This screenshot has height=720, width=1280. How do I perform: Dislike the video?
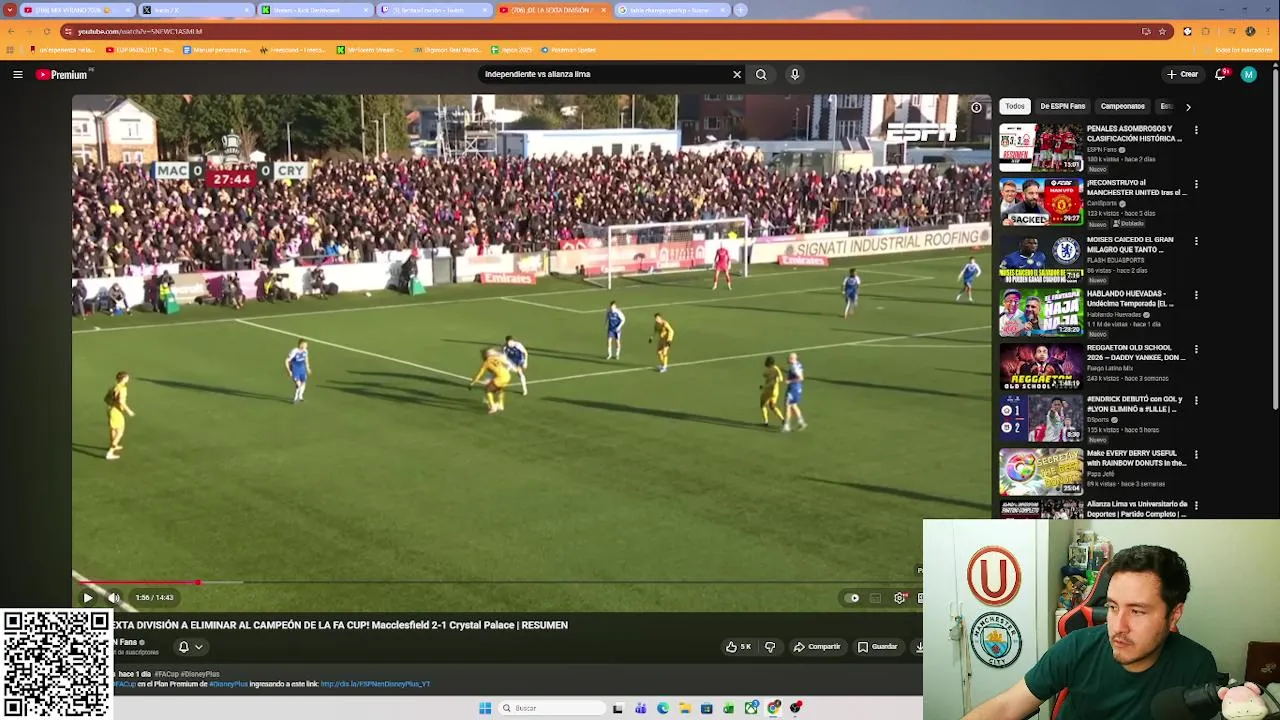[770, 647]
